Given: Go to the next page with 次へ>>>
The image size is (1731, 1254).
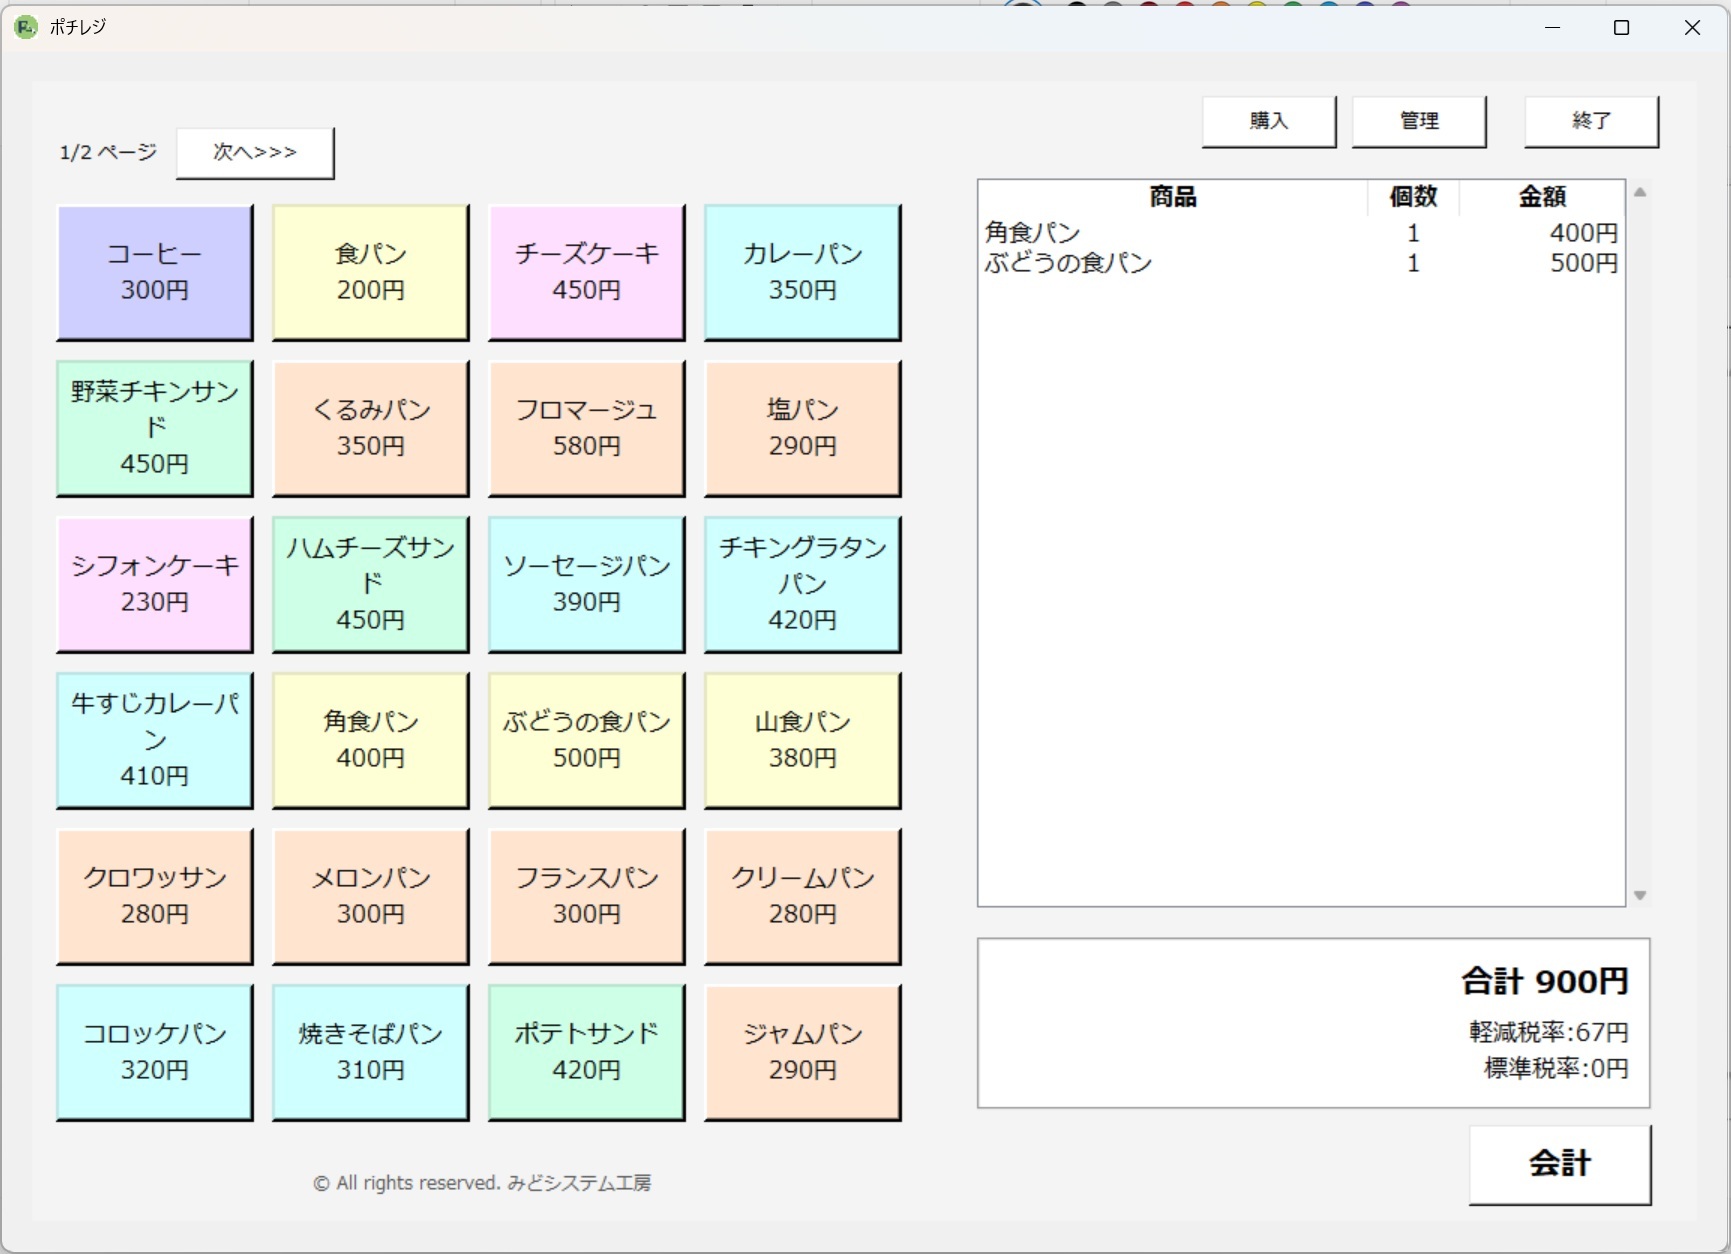Looking at the screenshot, I should 254,152.
